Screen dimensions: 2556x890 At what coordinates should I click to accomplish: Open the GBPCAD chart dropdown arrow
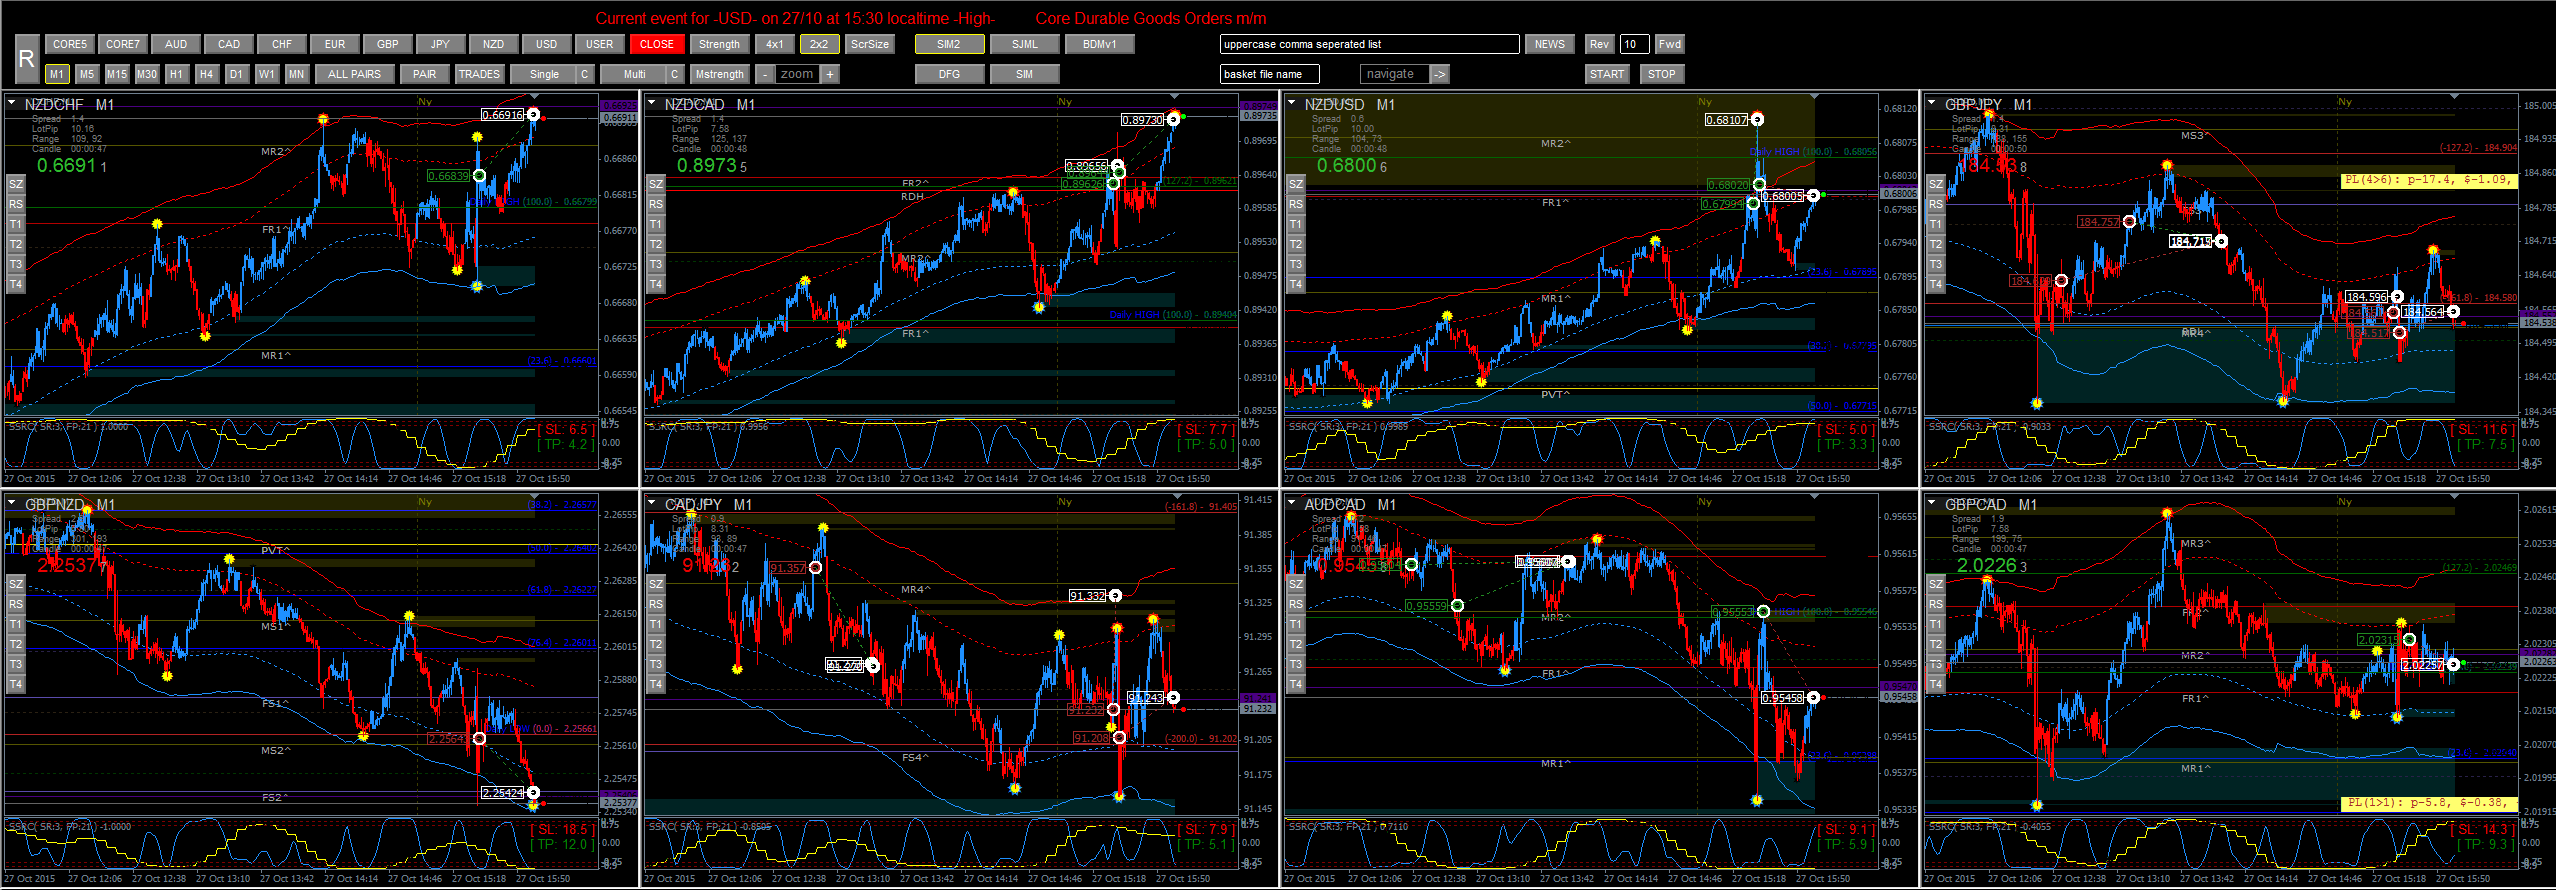tap(1931, 502)
